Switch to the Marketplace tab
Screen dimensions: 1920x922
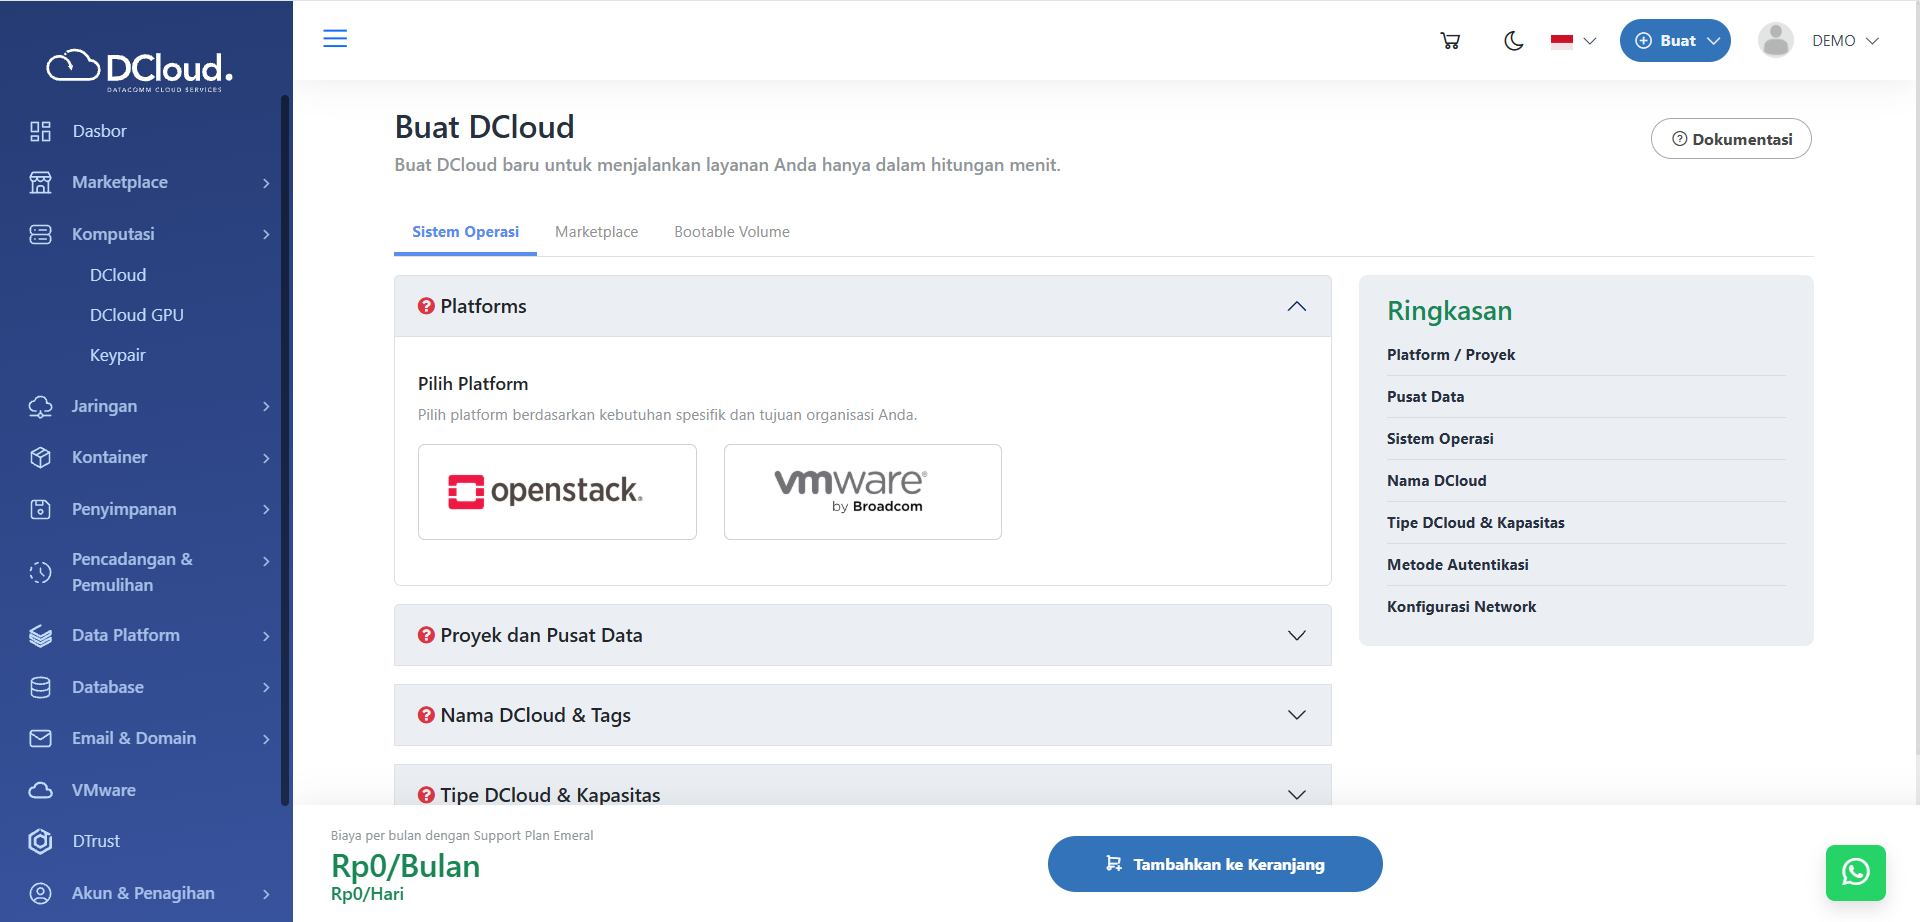[596, 232]
